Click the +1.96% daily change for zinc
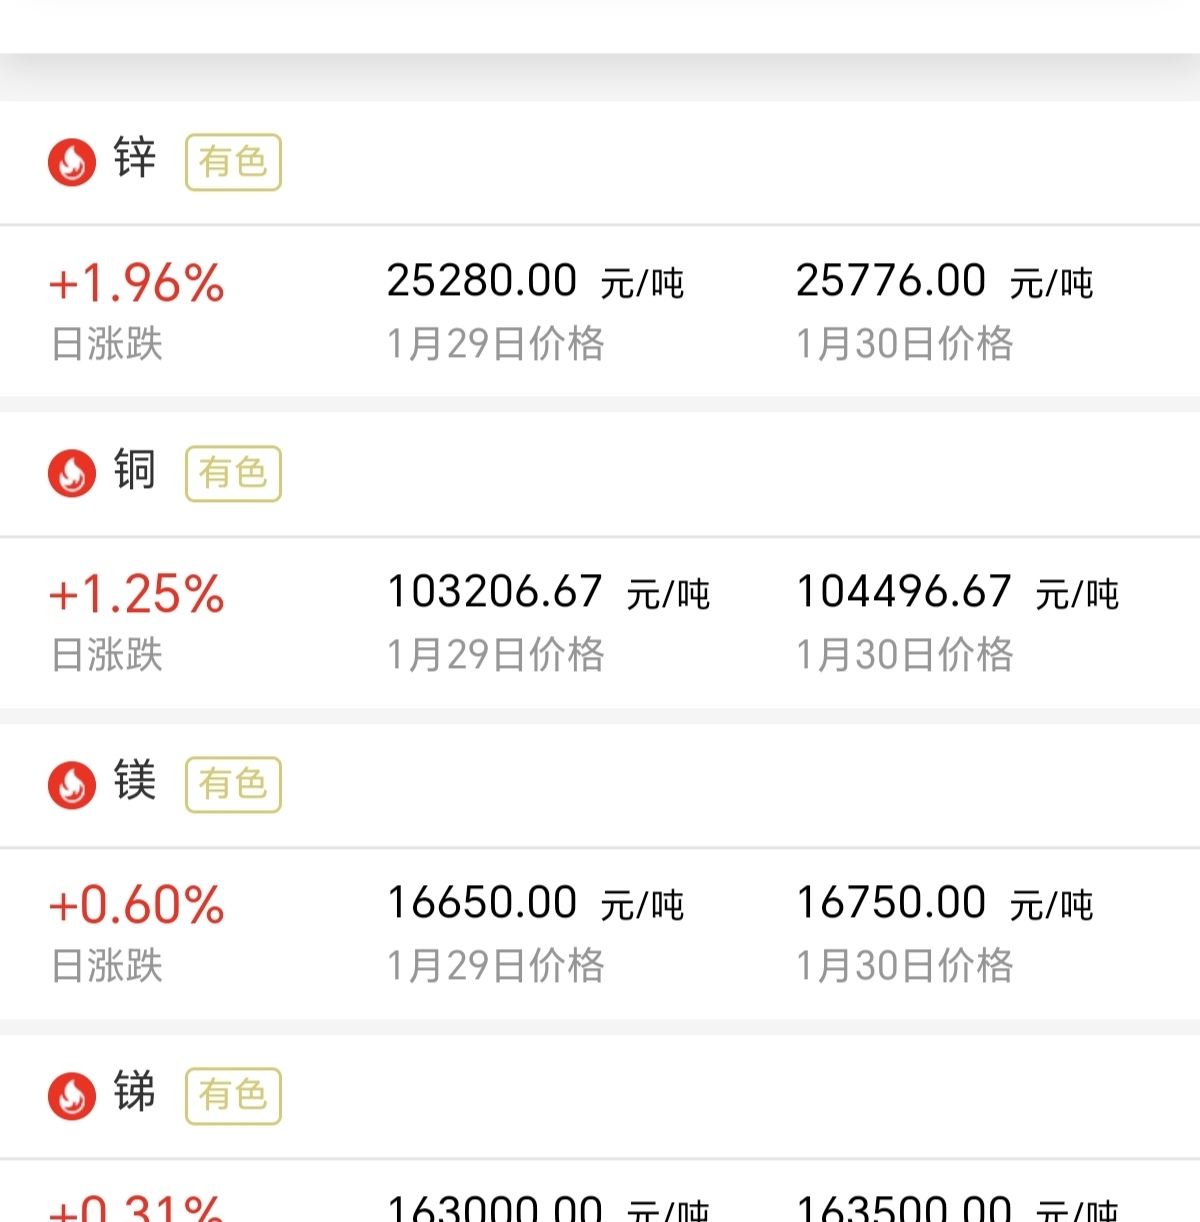1200x1222 pixels. 137,283
